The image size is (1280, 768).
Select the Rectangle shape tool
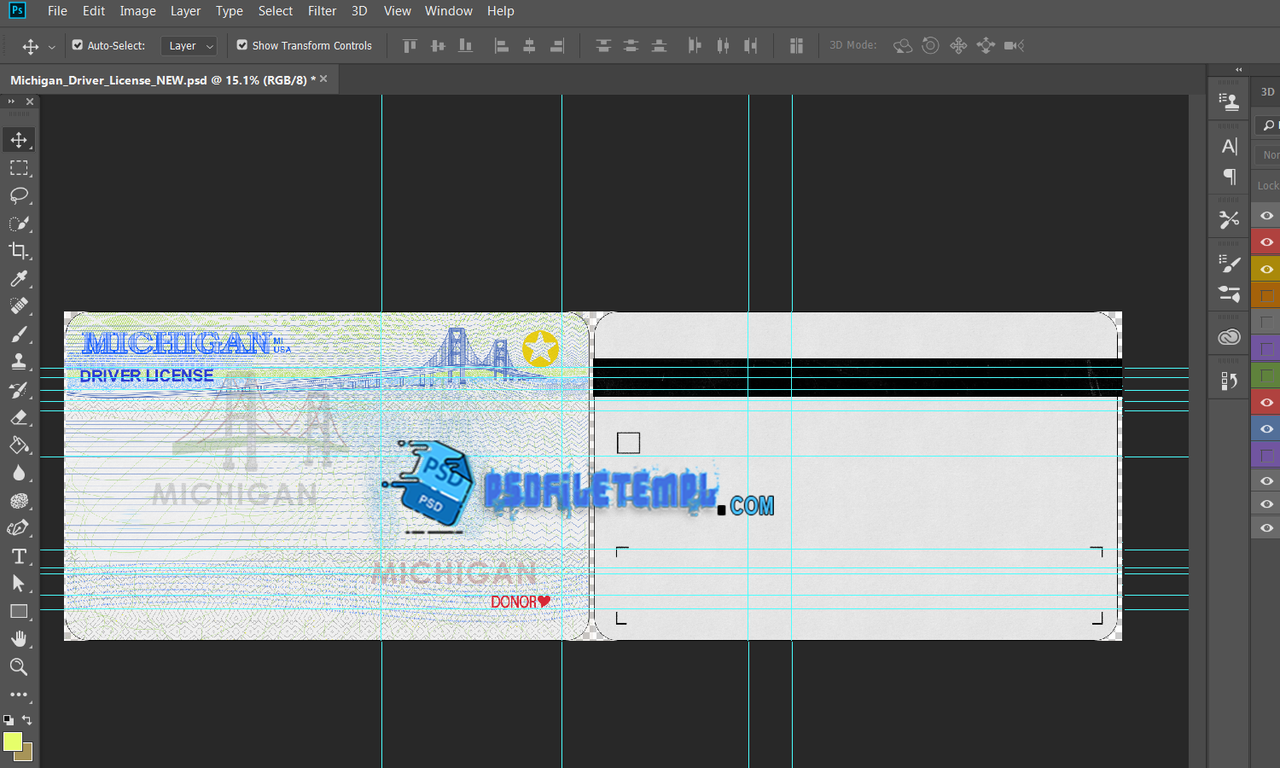(19, 611)
